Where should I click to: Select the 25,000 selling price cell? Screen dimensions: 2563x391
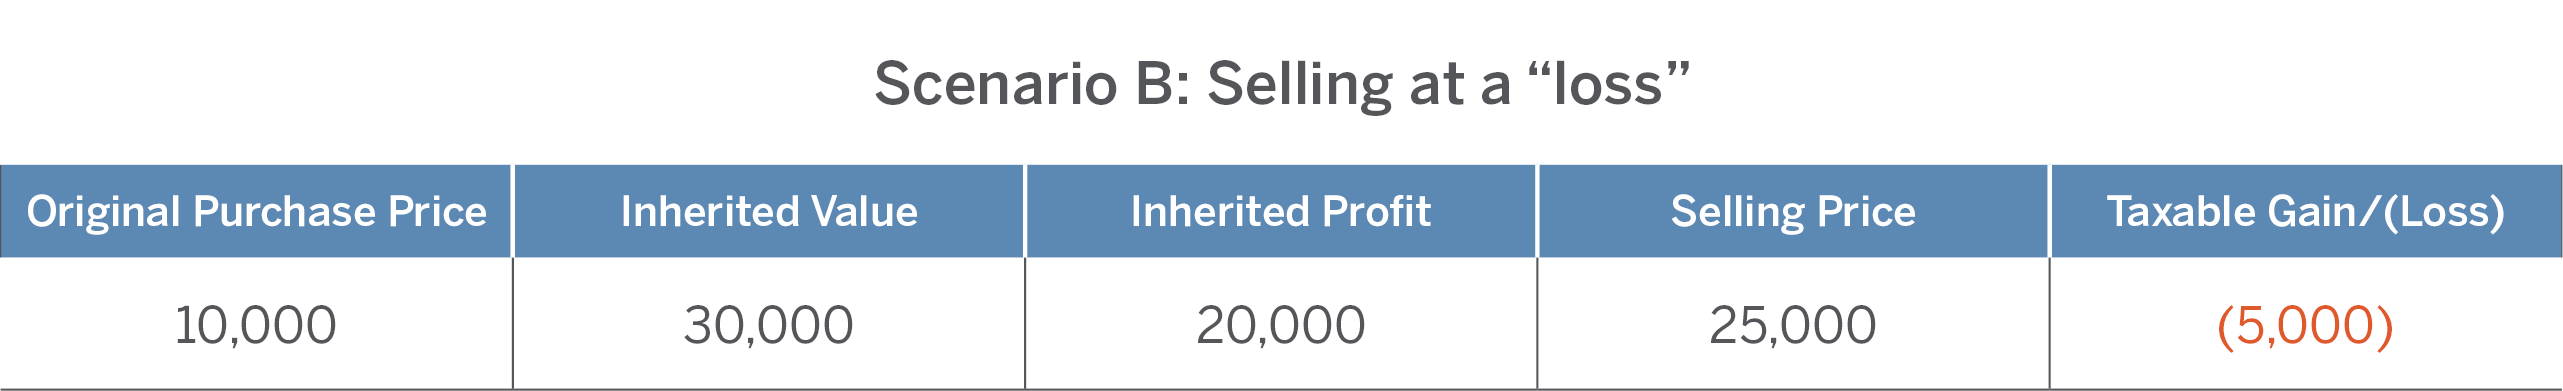pyautogui.click(x=1793, y=325)
